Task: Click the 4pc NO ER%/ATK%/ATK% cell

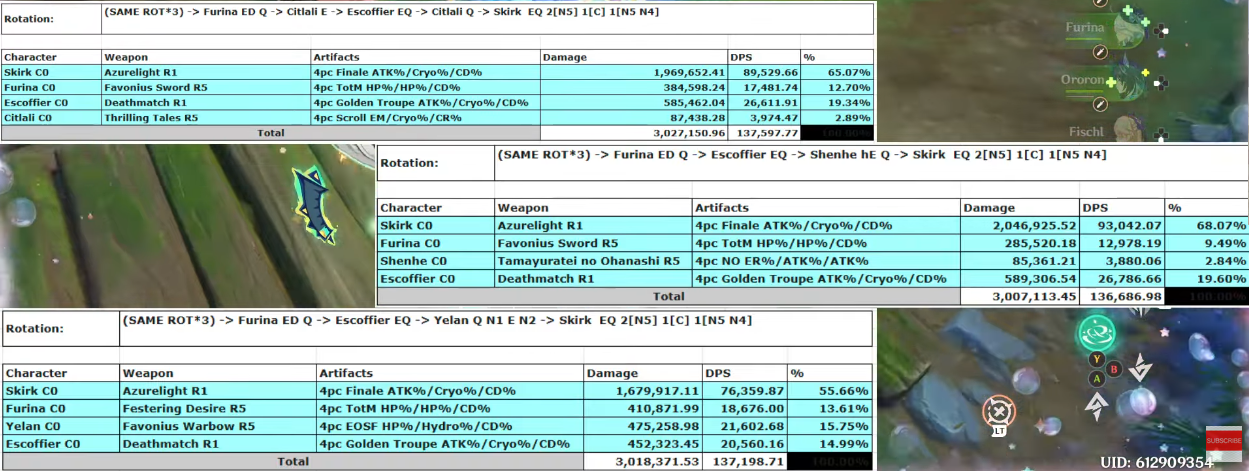Action: coord(826,261)
